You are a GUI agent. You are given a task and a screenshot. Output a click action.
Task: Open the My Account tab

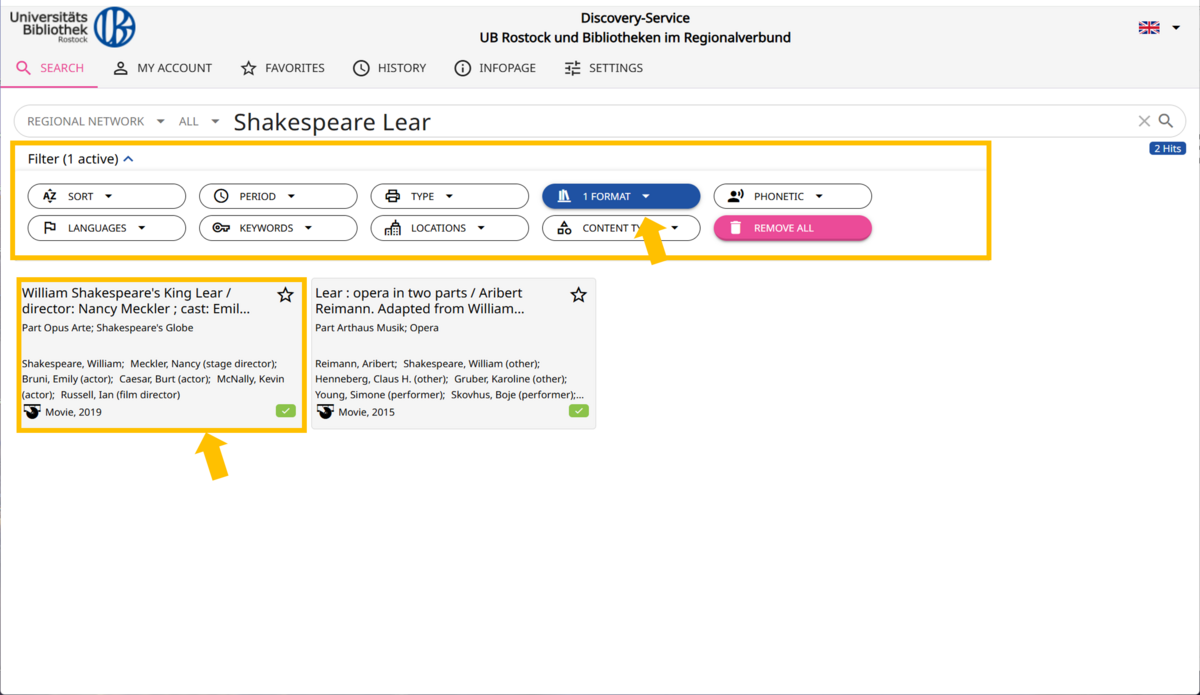point(162,68)
